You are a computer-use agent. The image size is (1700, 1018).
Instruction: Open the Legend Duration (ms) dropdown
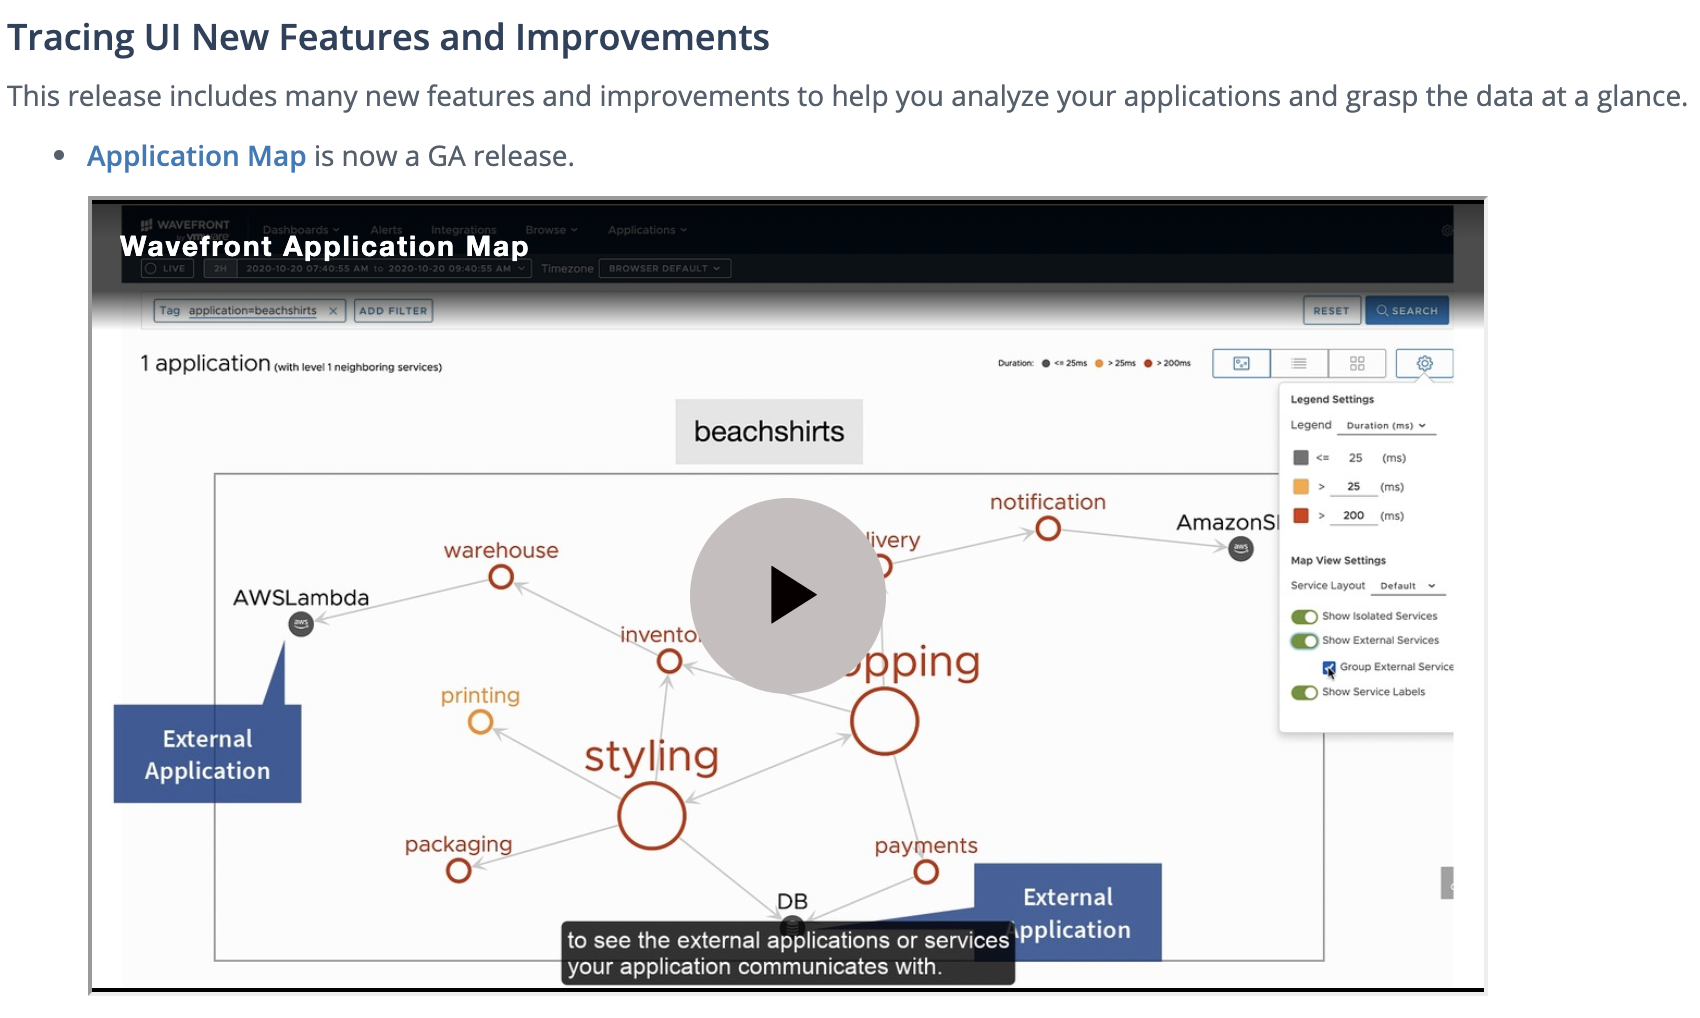(x=1386, y=426)
